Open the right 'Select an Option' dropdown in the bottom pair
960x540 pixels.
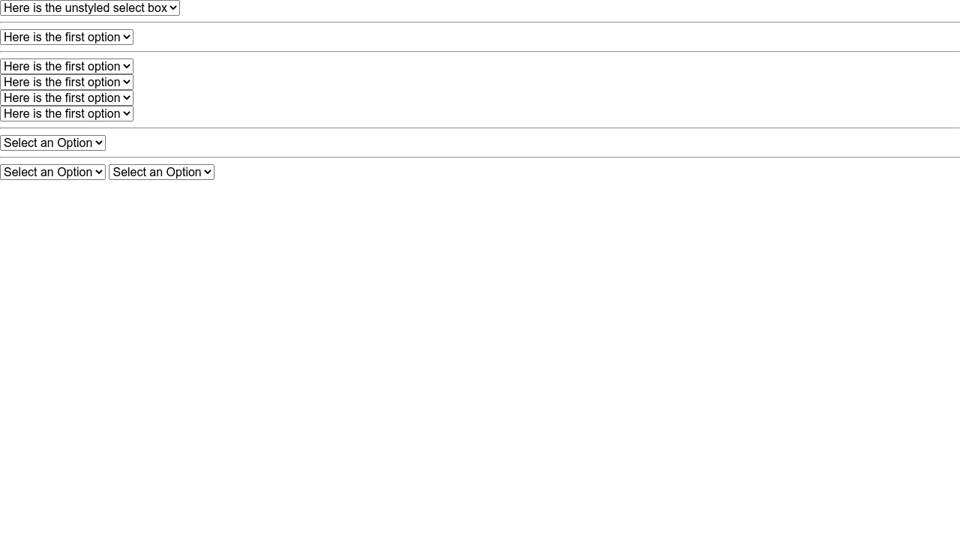coord(162,173)
